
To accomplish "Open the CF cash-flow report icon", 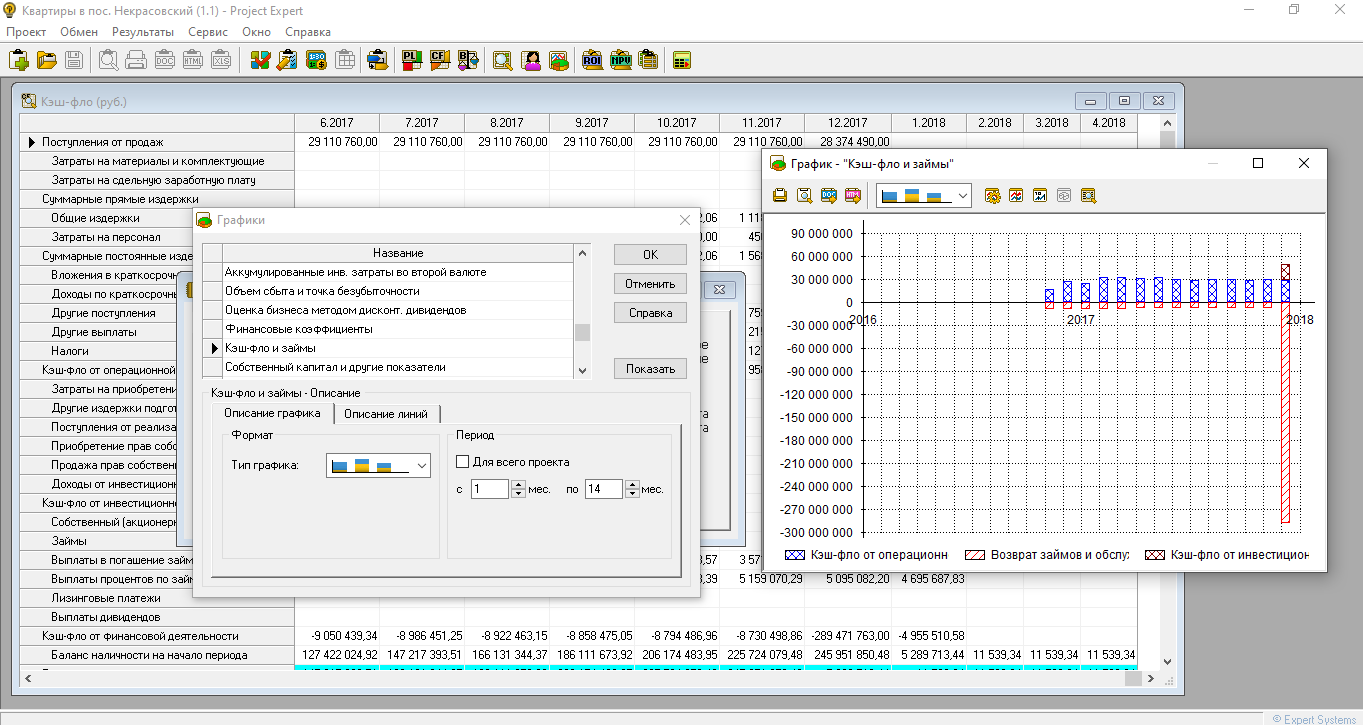I will (x=440, y=60).
